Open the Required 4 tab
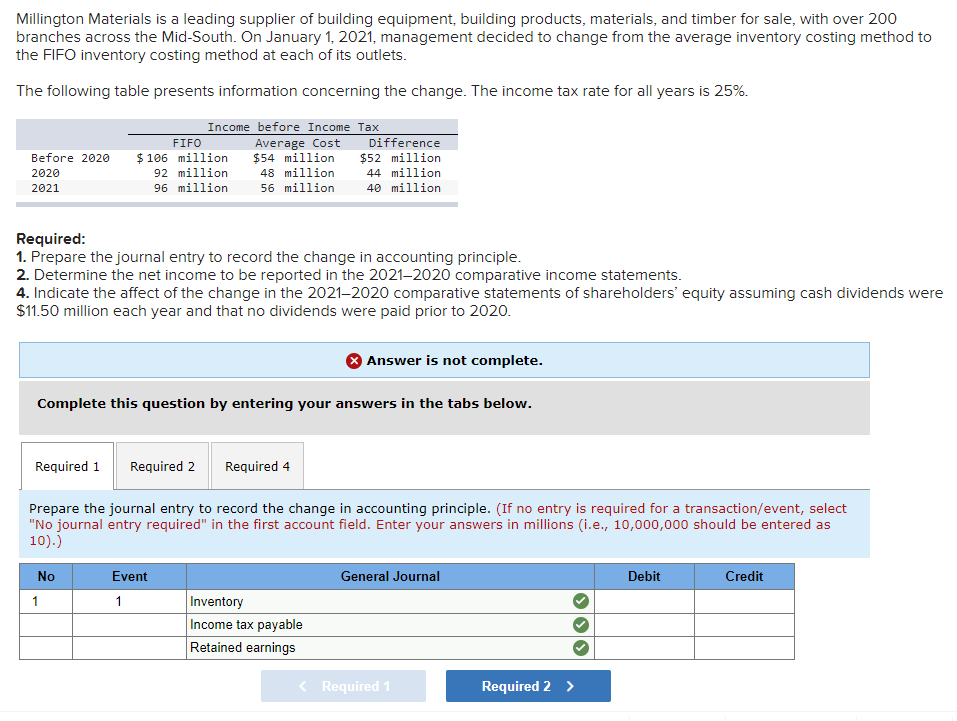The width and height of the screenshot is (957, 721). tap(258, 466)
